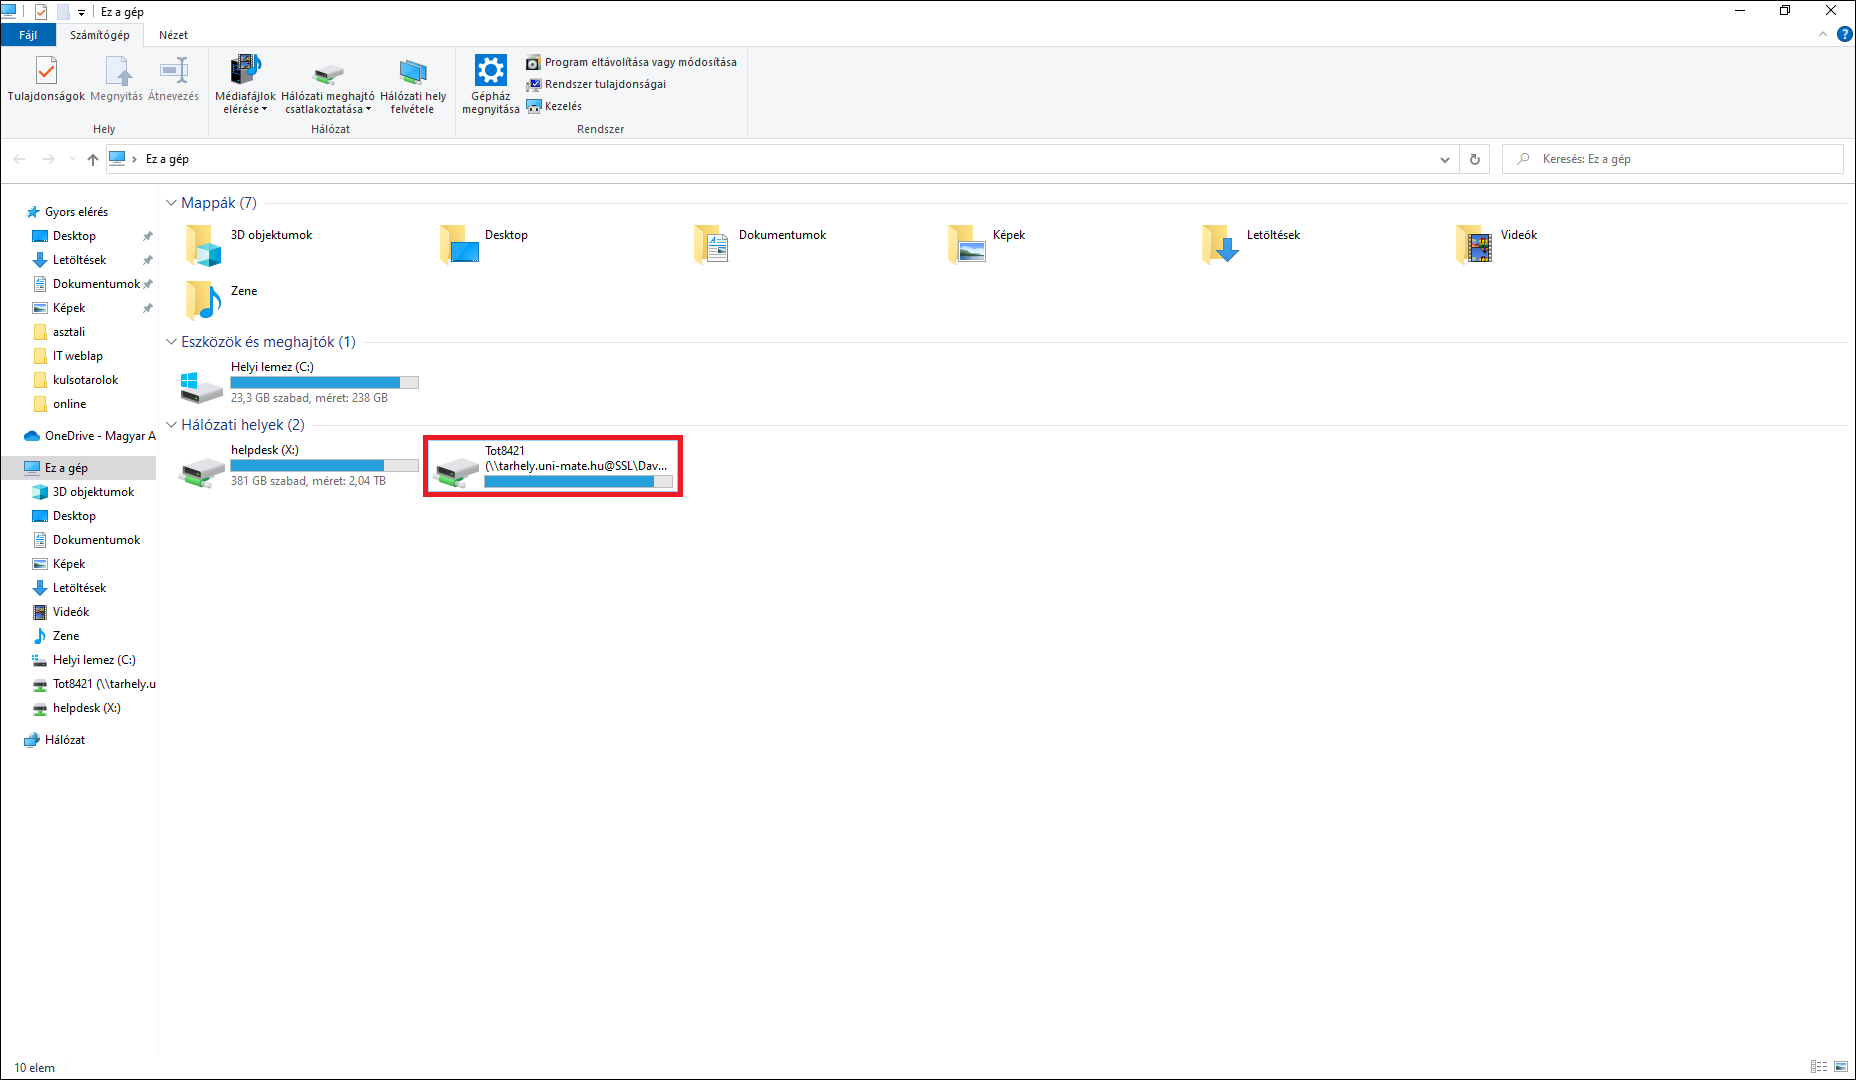
Task: Click the refresh button beside address bar
Action: pyautogui.click(x=1474, y=159)
